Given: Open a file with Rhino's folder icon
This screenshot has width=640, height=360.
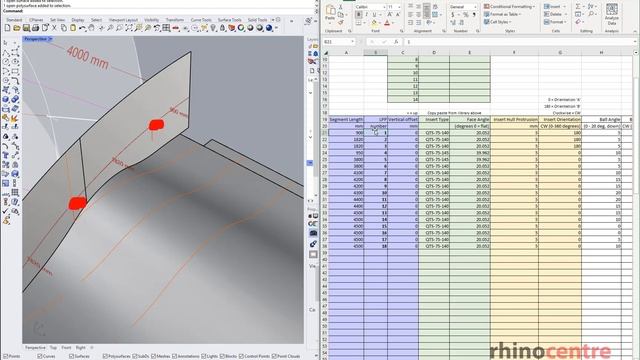Looking at the screenshot, I should (x=16, y=28).
